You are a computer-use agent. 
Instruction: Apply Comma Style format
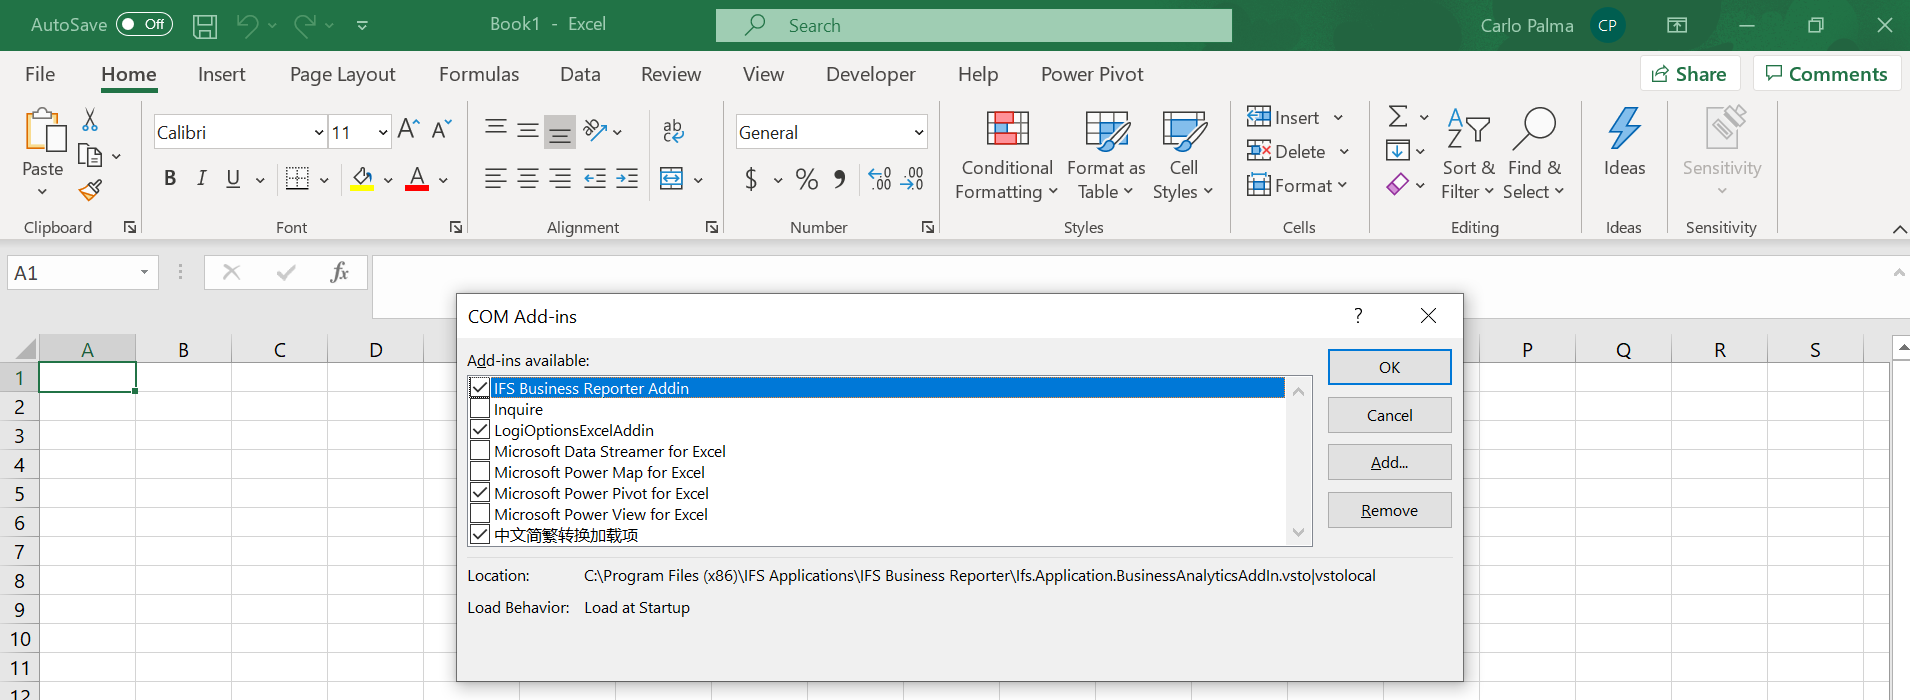tap(840, 179)
